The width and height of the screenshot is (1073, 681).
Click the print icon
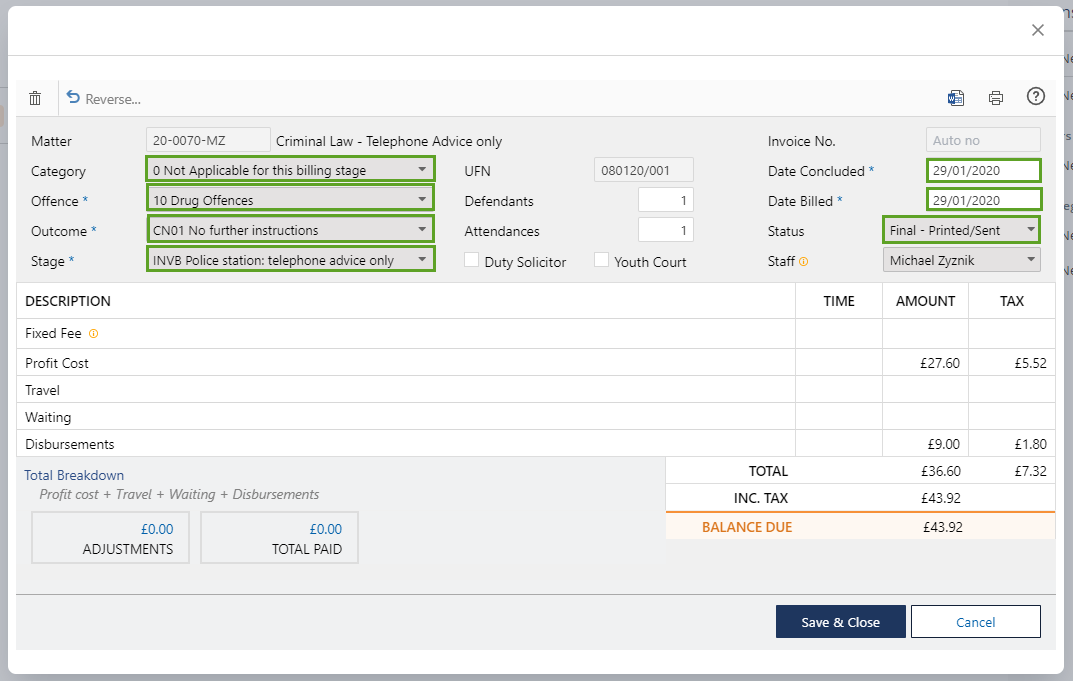(x=996, y=98)
